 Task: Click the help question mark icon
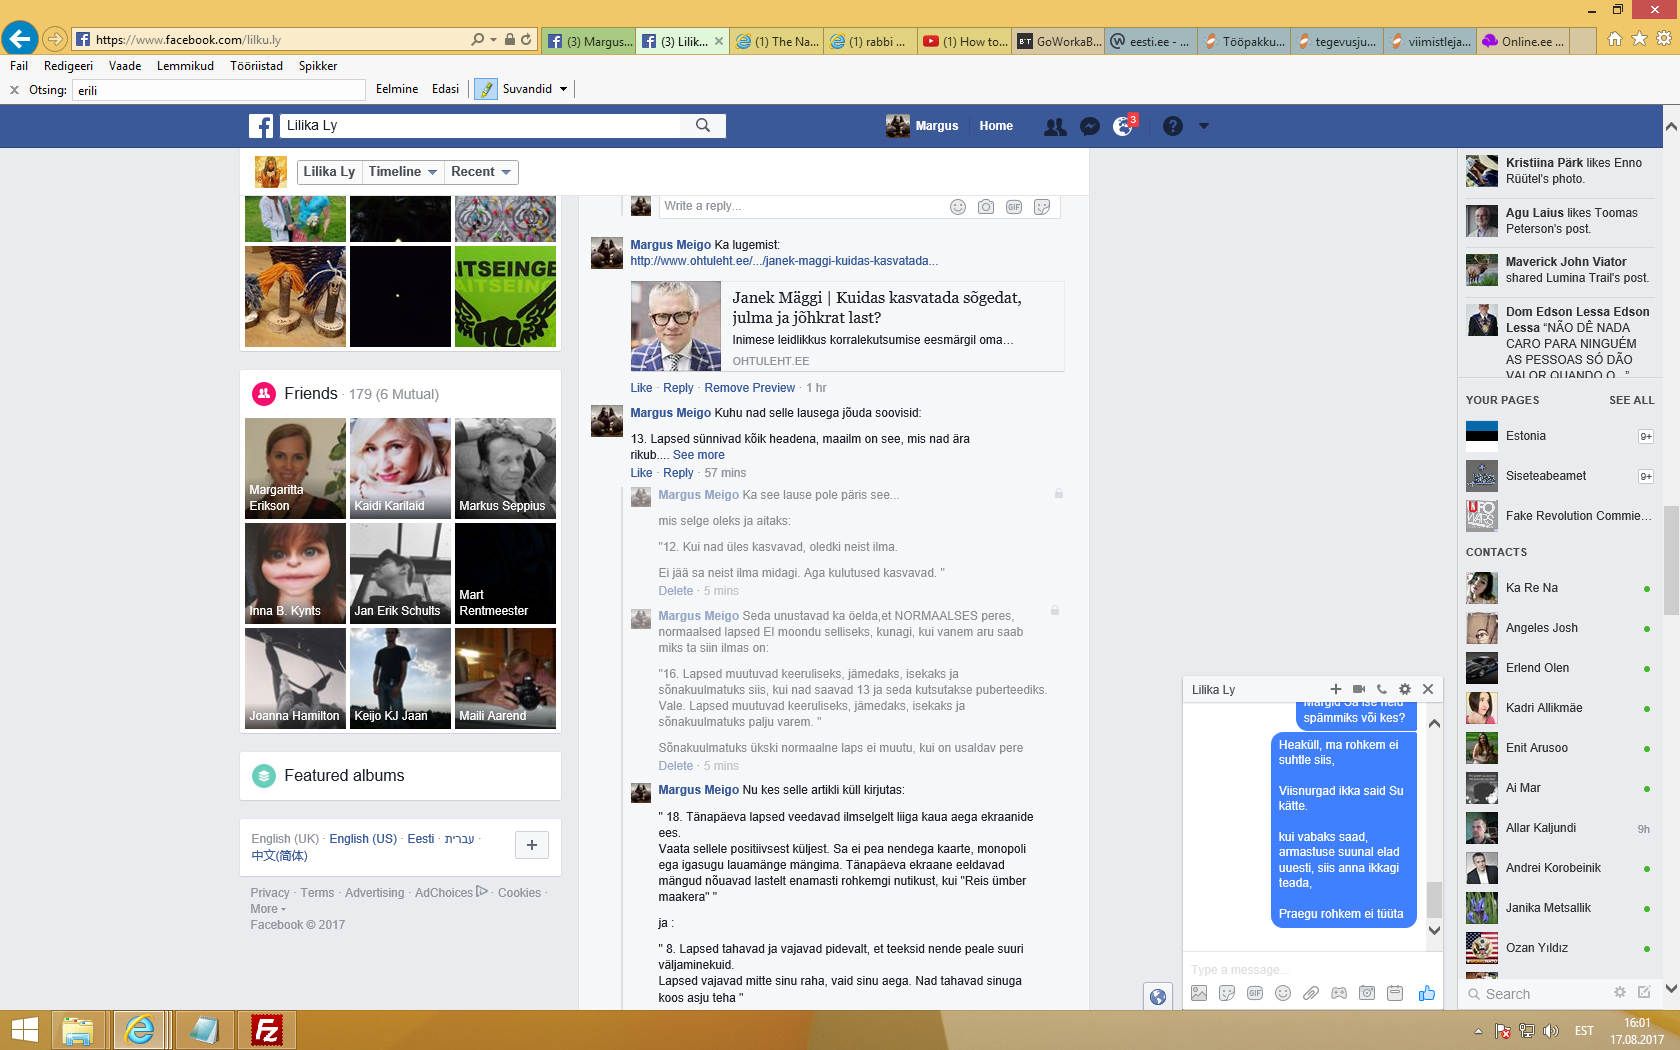[1173, 127]
